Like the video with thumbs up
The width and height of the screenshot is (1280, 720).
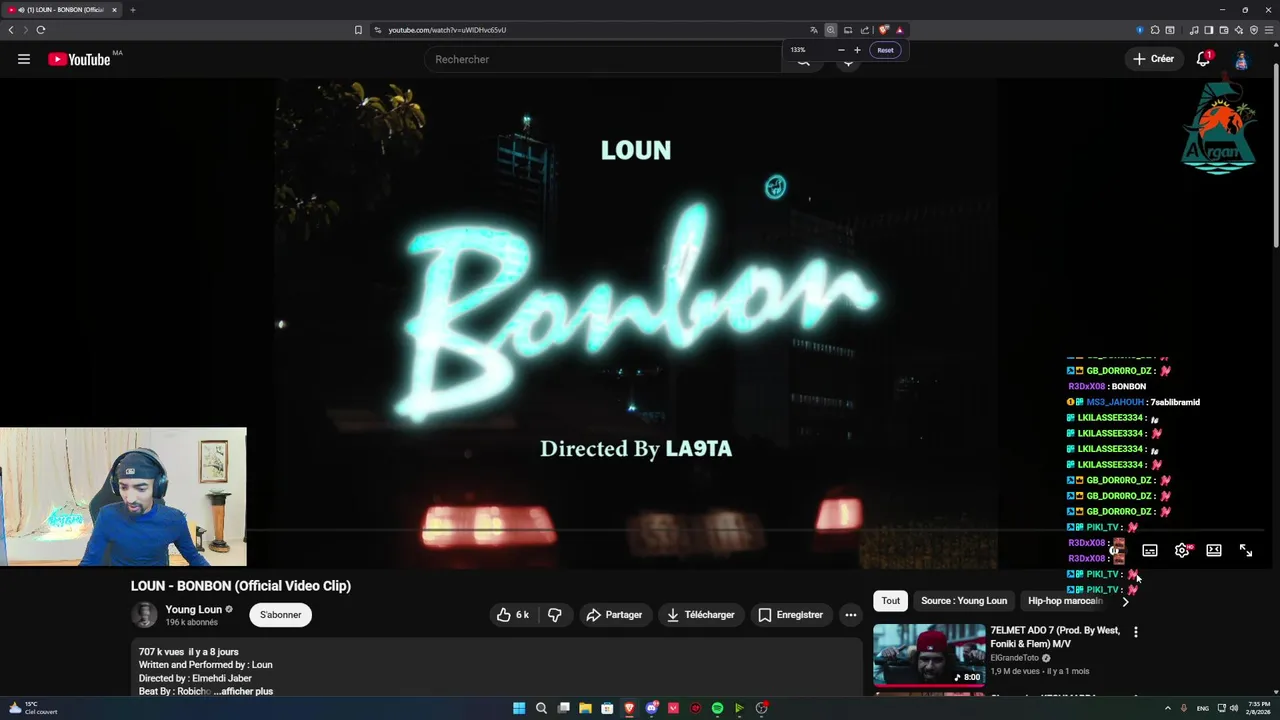tap(513, 615)
